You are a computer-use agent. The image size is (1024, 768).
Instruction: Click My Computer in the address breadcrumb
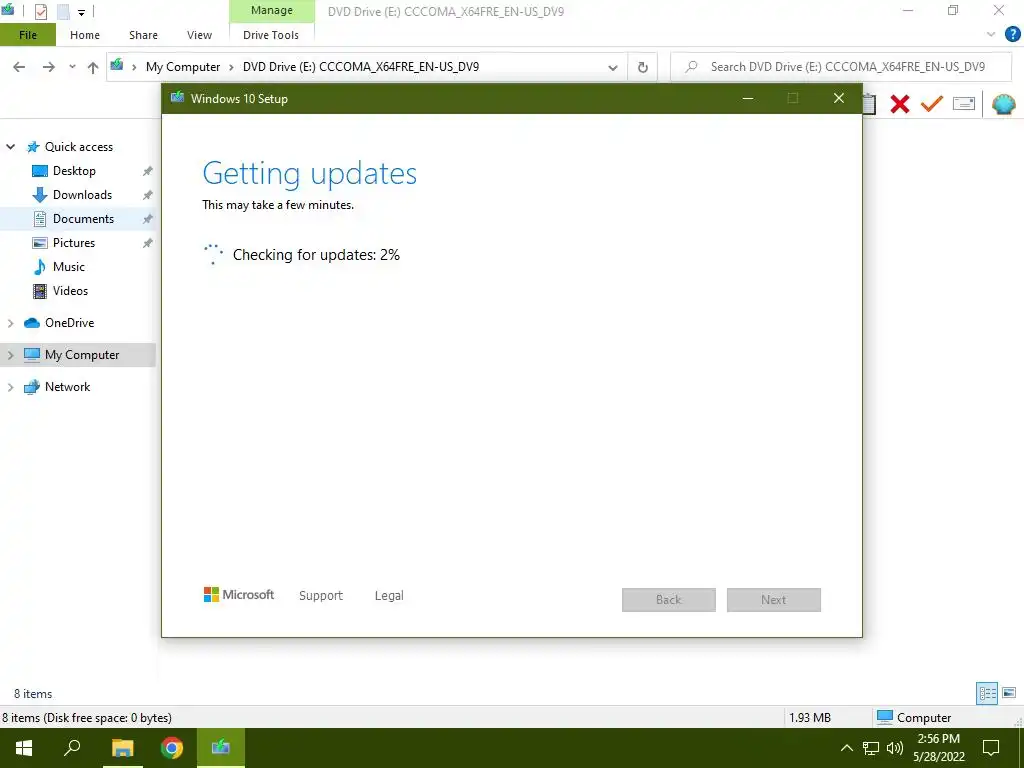[183, 67]
